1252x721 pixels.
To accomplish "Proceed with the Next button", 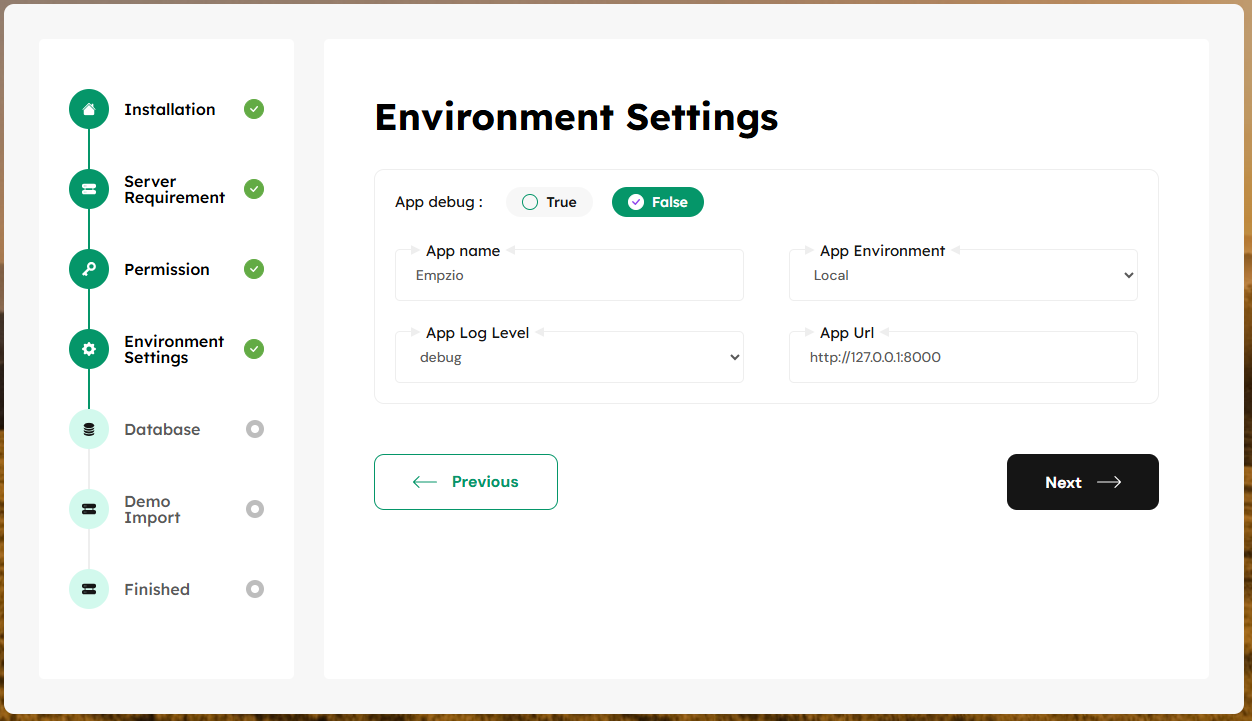I will click(1082, 482).
